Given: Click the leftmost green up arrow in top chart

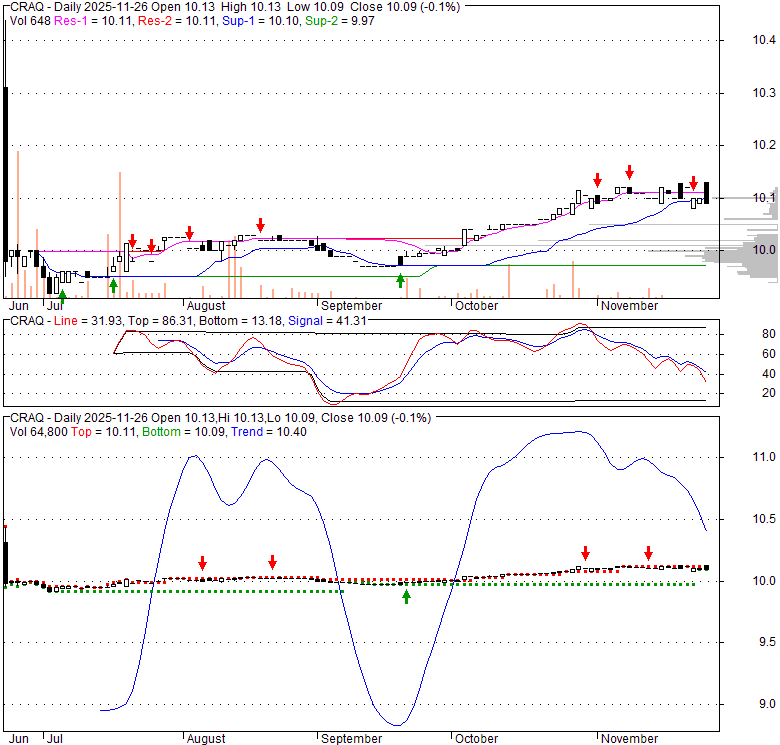Looking at the screenshot, I should (63, 294).
